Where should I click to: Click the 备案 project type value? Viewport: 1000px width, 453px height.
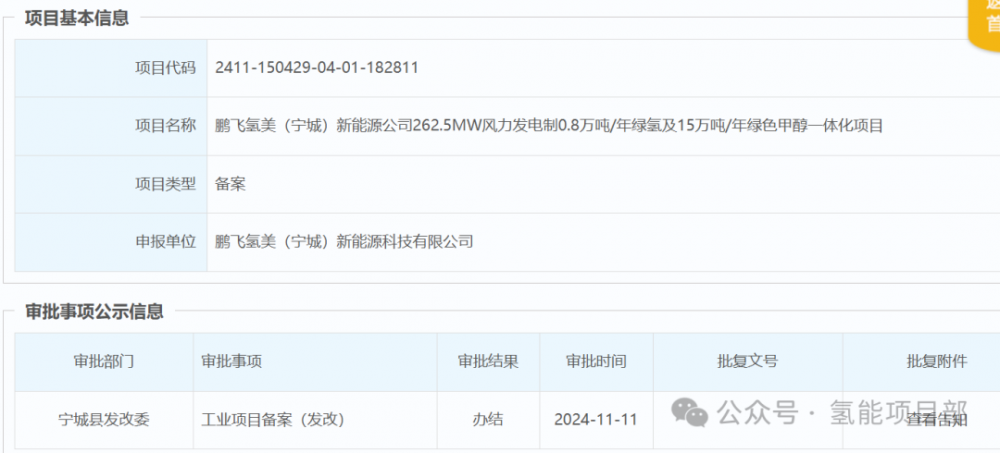230,184
